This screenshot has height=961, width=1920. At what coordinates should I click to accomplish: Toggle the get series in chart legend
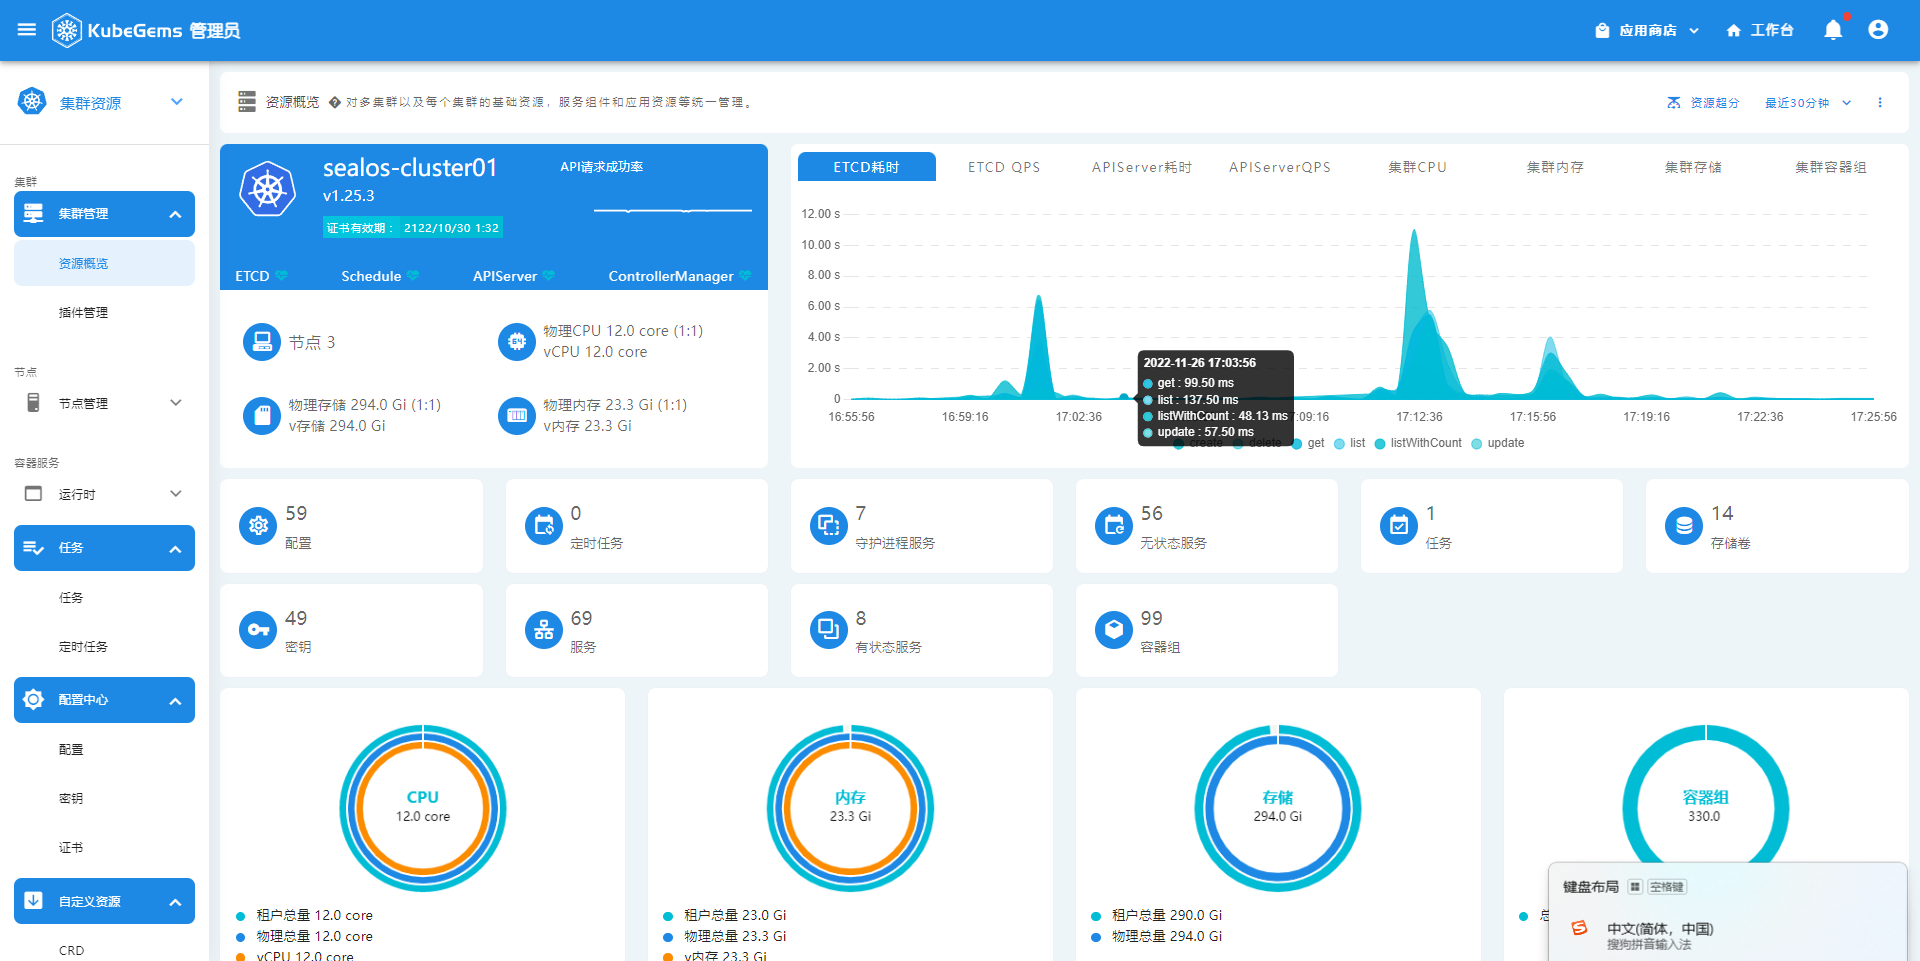(1308, 443)
